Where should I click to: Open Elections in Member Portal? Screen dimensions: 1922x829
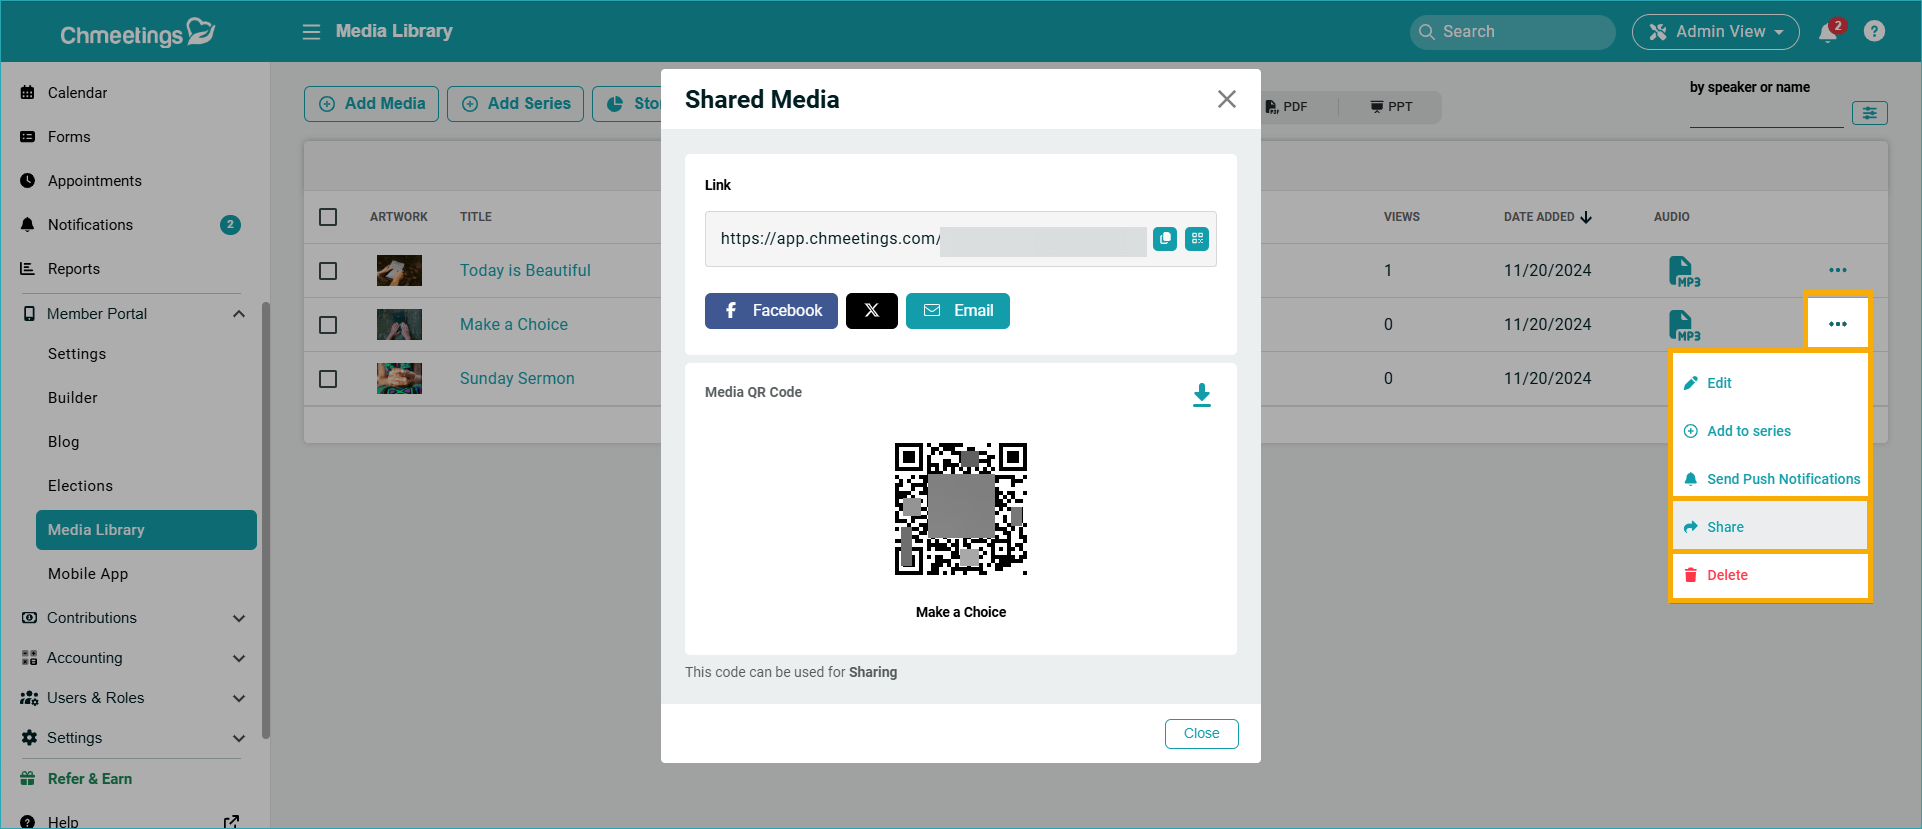pos(80,486)
